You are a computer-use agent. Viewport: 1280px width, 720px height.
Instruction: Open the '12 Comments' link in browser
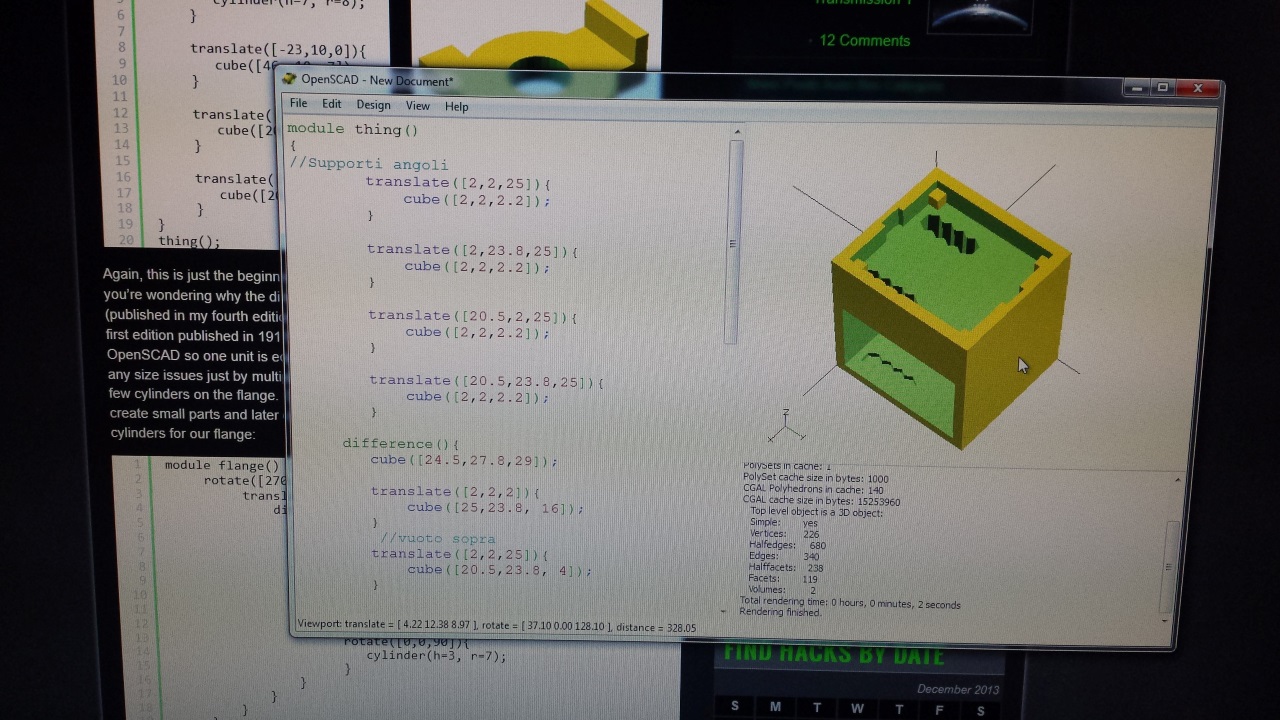tap(864, 41)
